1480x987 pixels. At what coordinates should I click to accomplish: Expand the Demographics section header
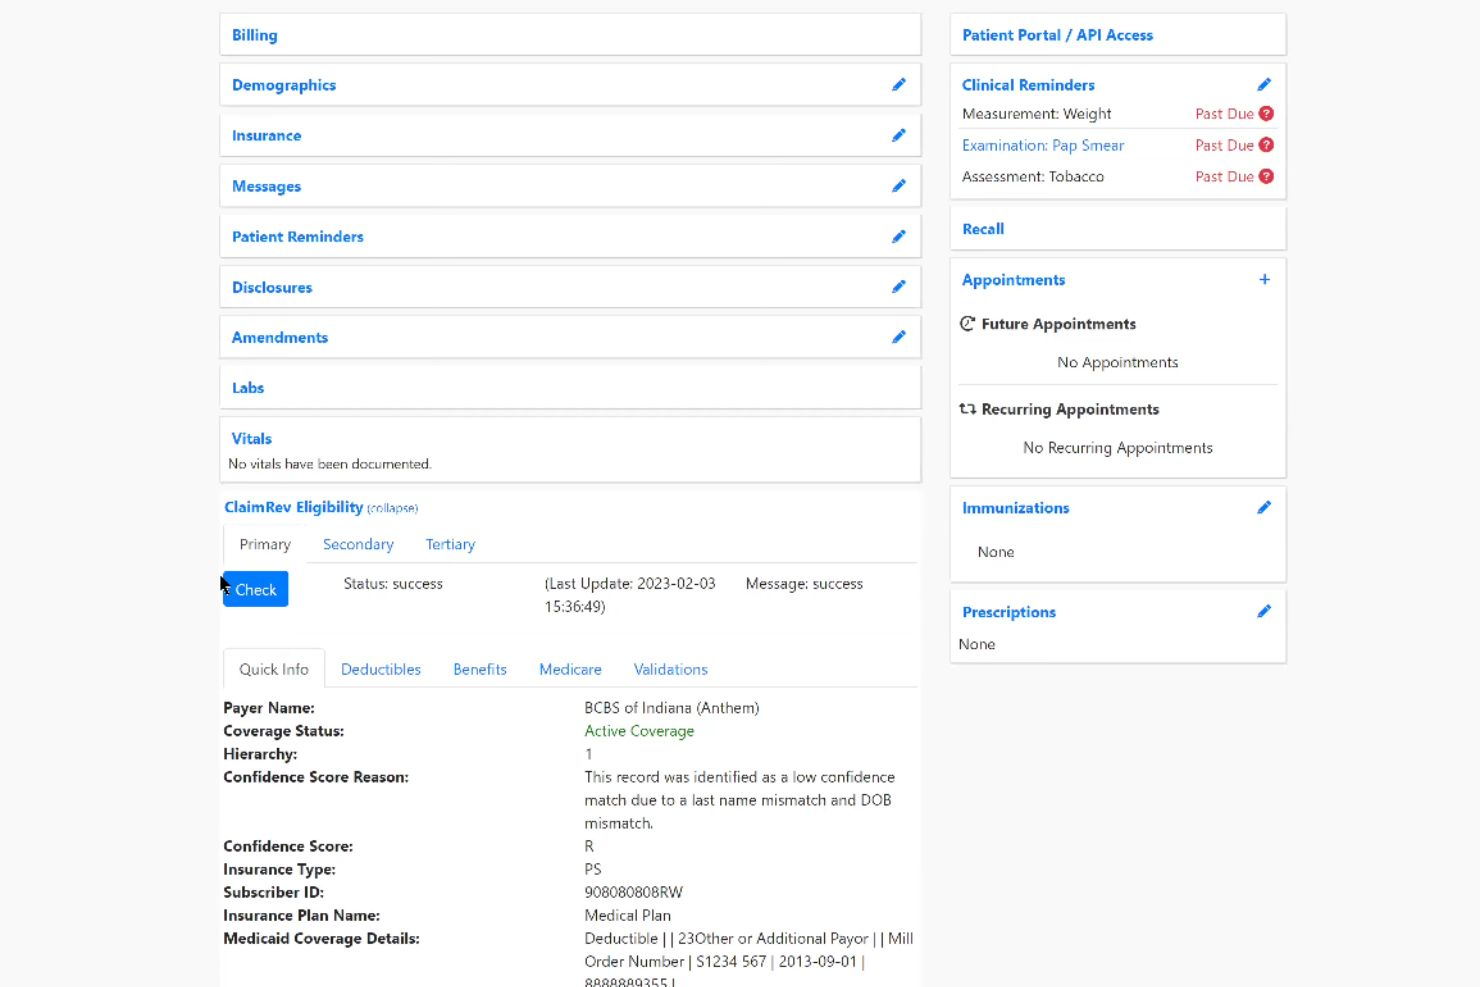click(284, 85)
